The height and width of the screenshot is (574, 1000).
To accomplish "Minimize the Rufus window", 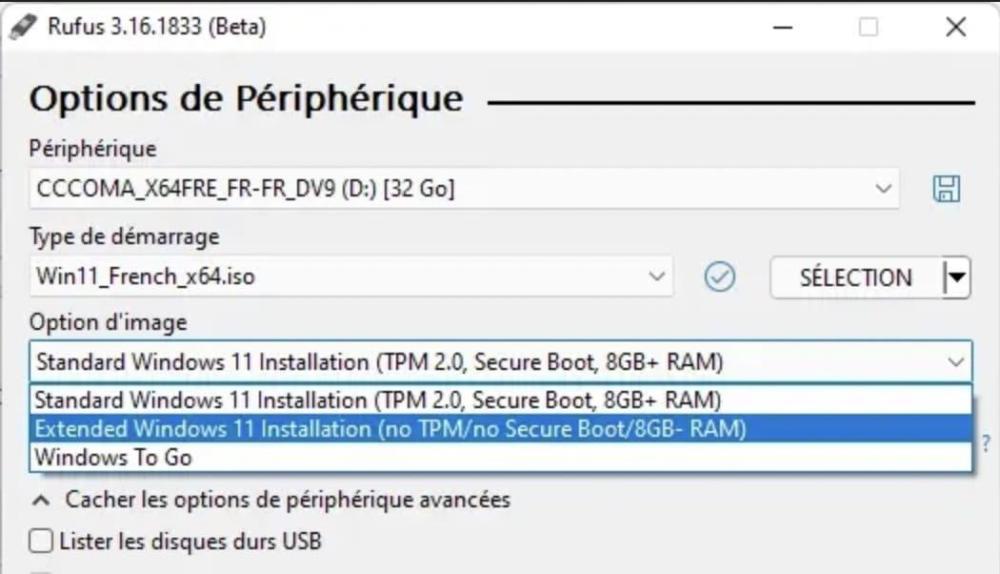I will click(x=783, y=28).
